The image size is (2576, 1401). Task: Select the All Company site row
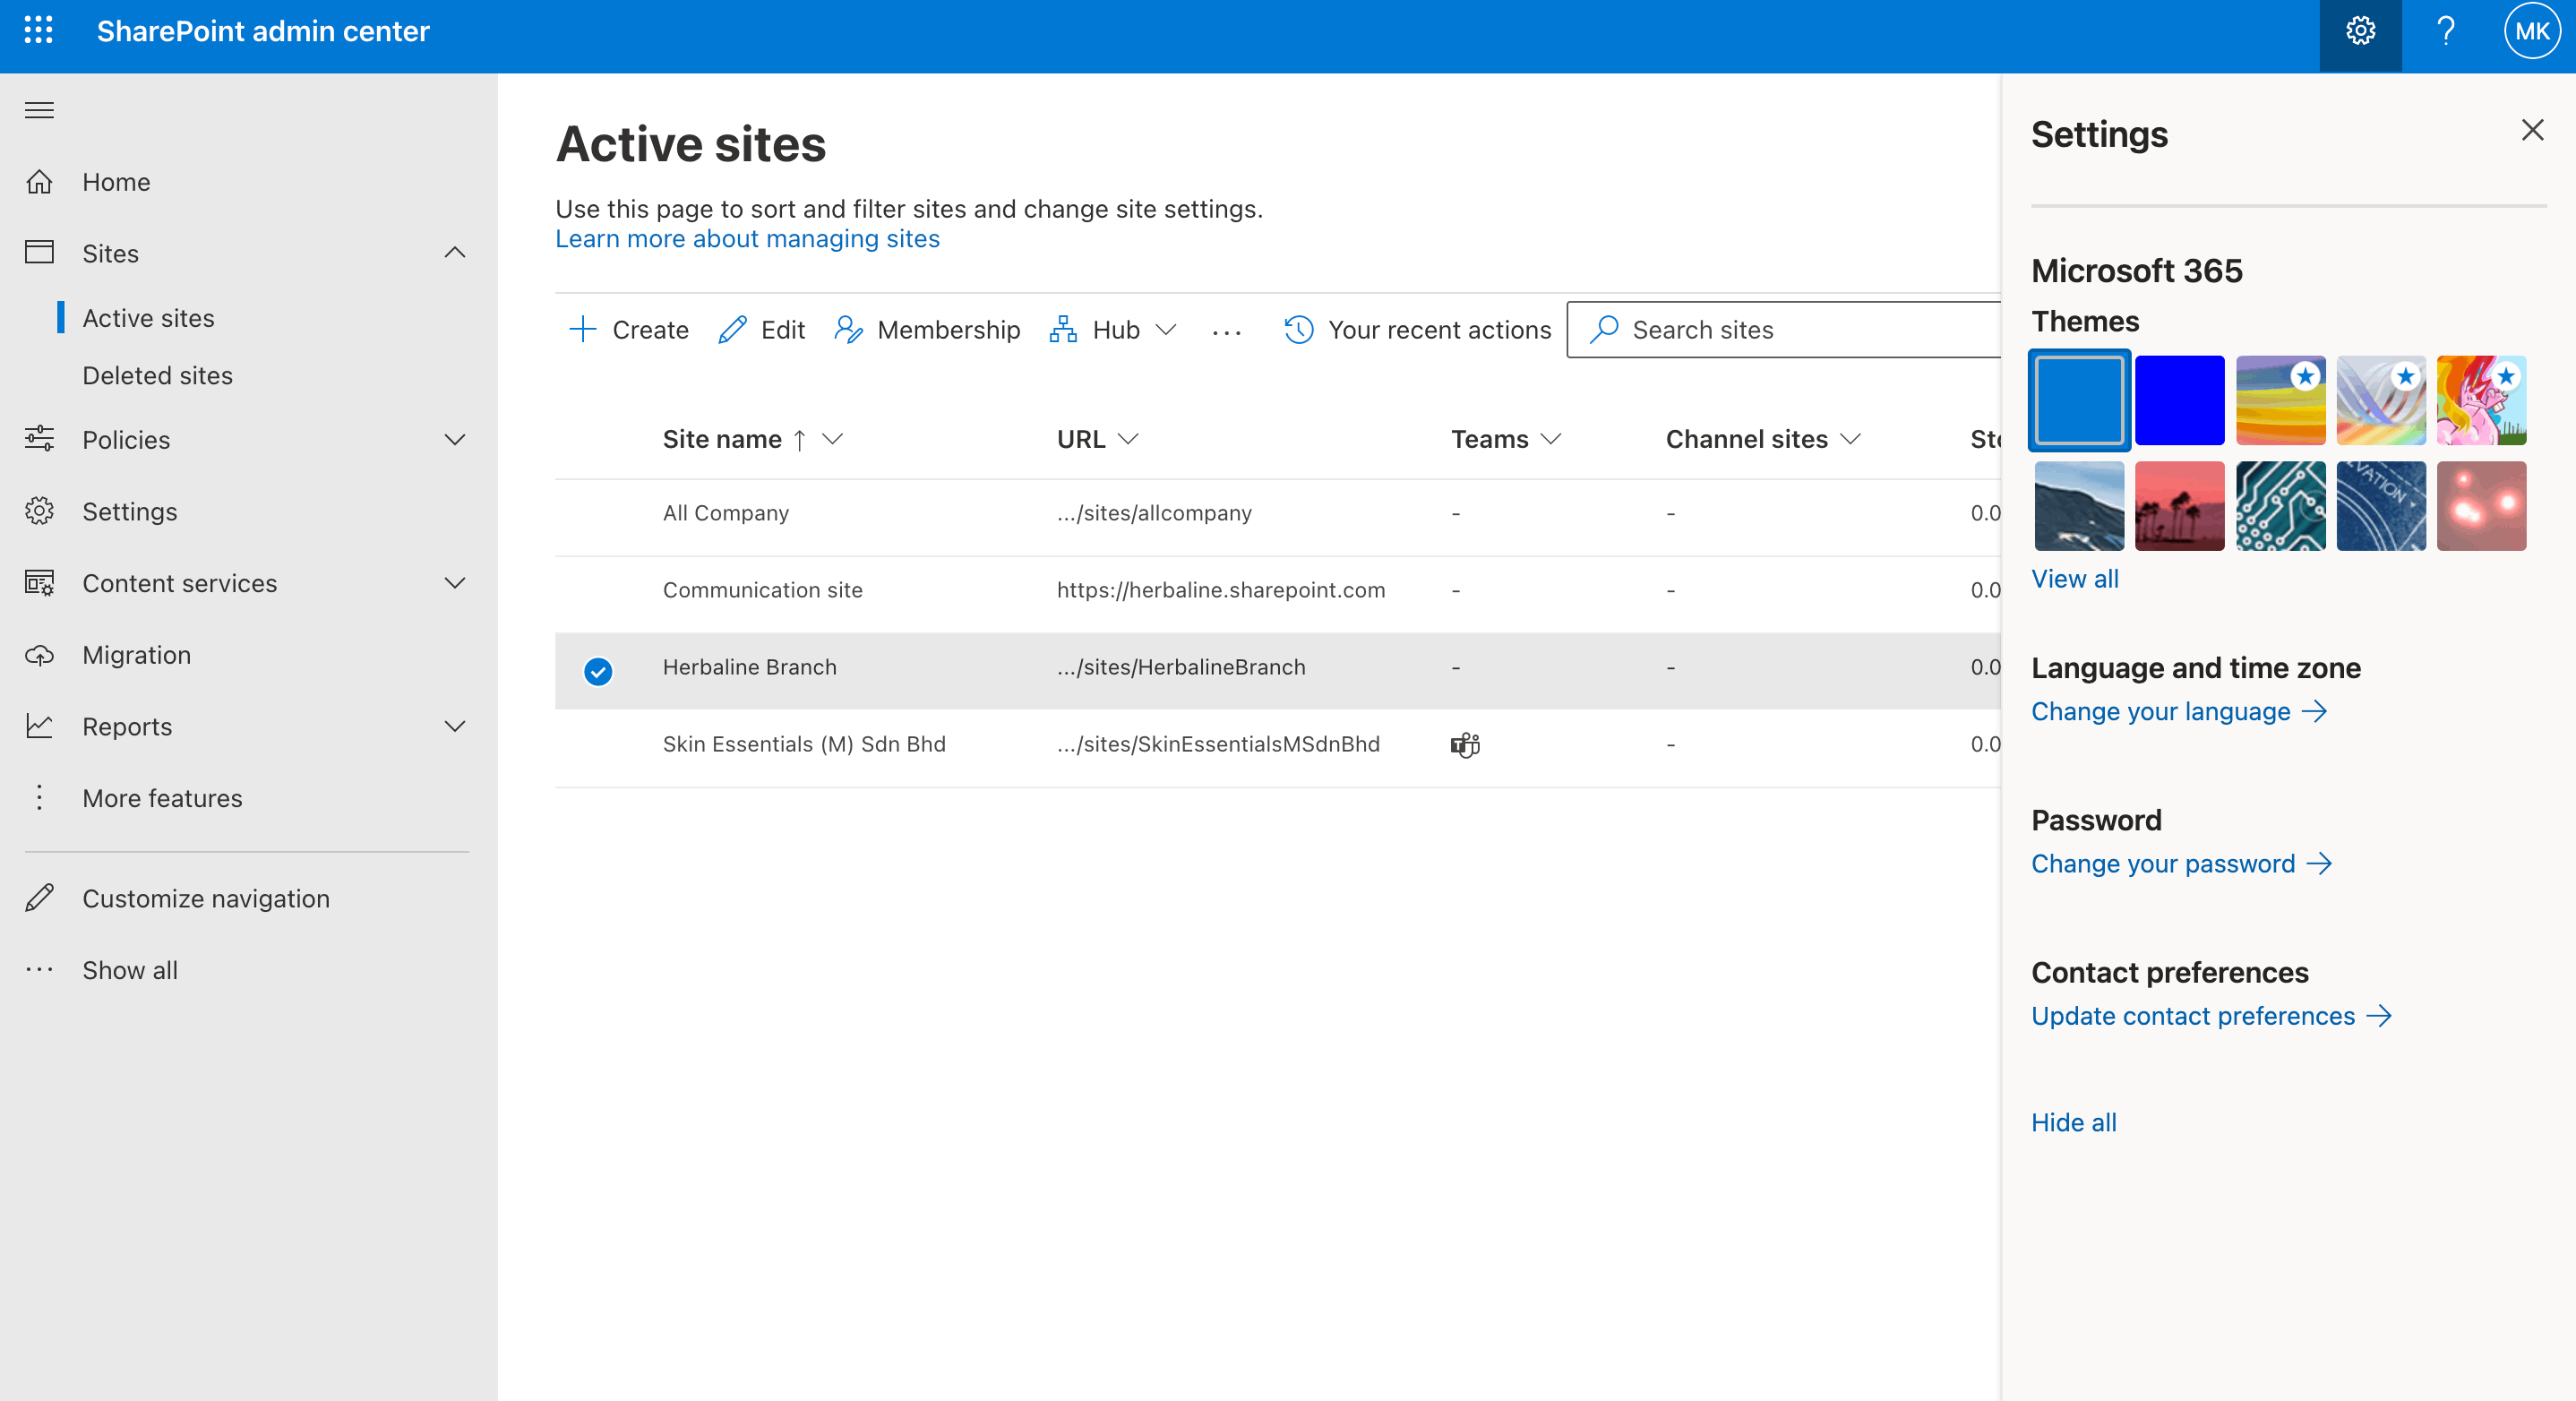click(x=597, y=513)
